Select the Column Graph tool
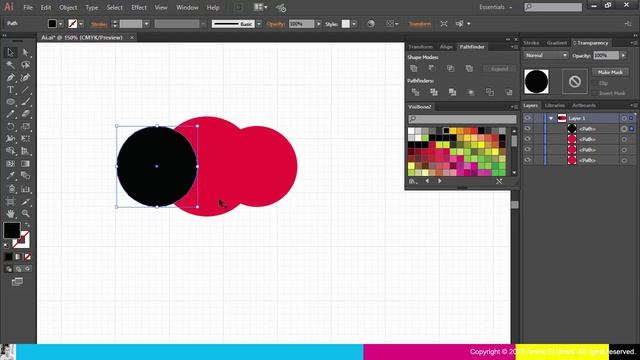Viewport: 640px width, 360px height. coord(25,189)
